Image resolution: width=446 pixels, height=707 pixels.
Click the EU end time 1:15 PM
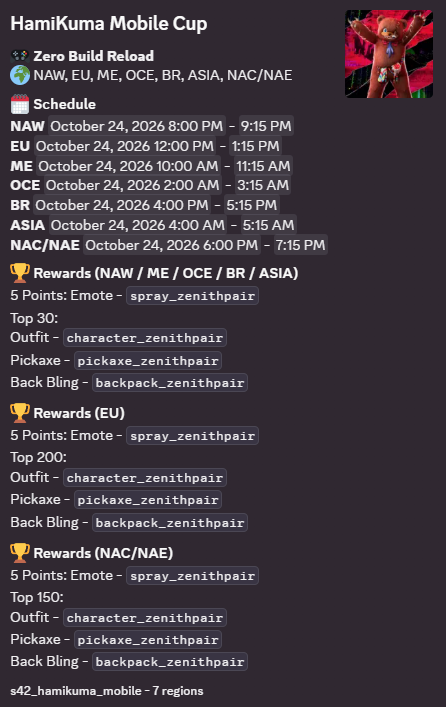(x=255, y=146)
